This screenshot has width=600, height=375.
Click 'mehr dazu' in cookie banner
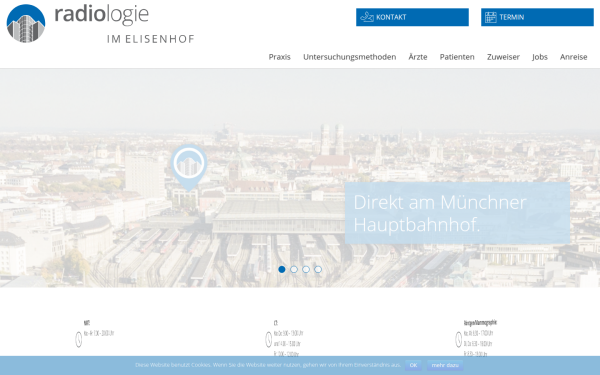coord(445,365)
